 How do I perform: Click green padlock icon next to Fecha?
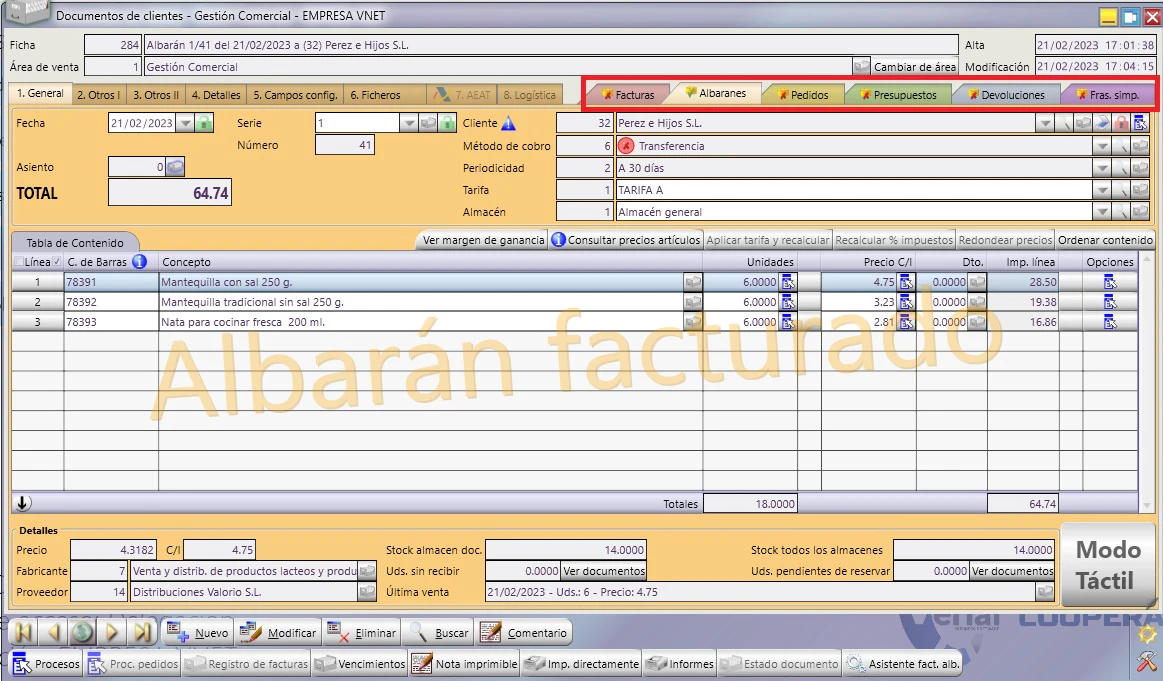(x=204, y=123)
